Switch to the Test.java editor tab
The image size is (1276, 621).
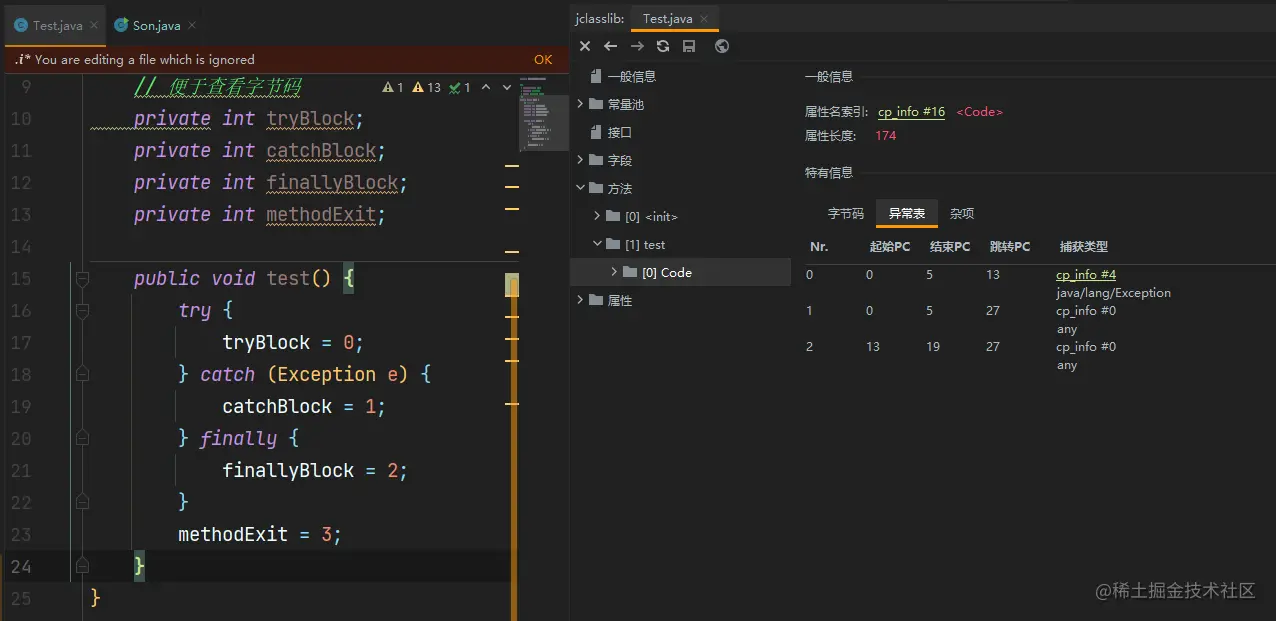[57, 25]
